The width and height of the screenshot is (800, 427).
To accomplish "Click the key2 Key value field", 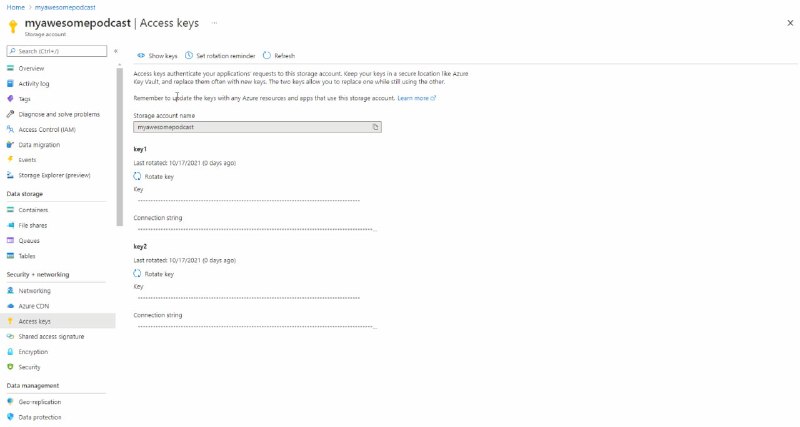I will (248, 297).
